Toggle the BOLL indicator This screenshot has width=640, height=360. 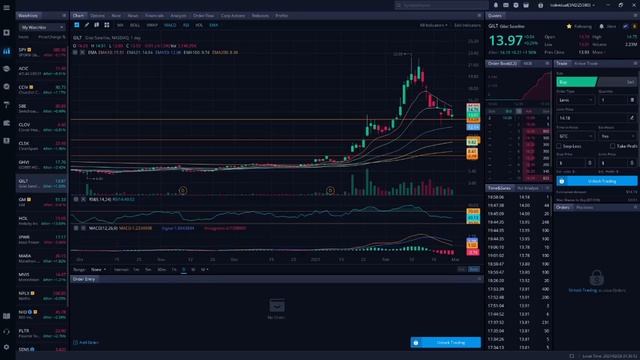(135, 25)
